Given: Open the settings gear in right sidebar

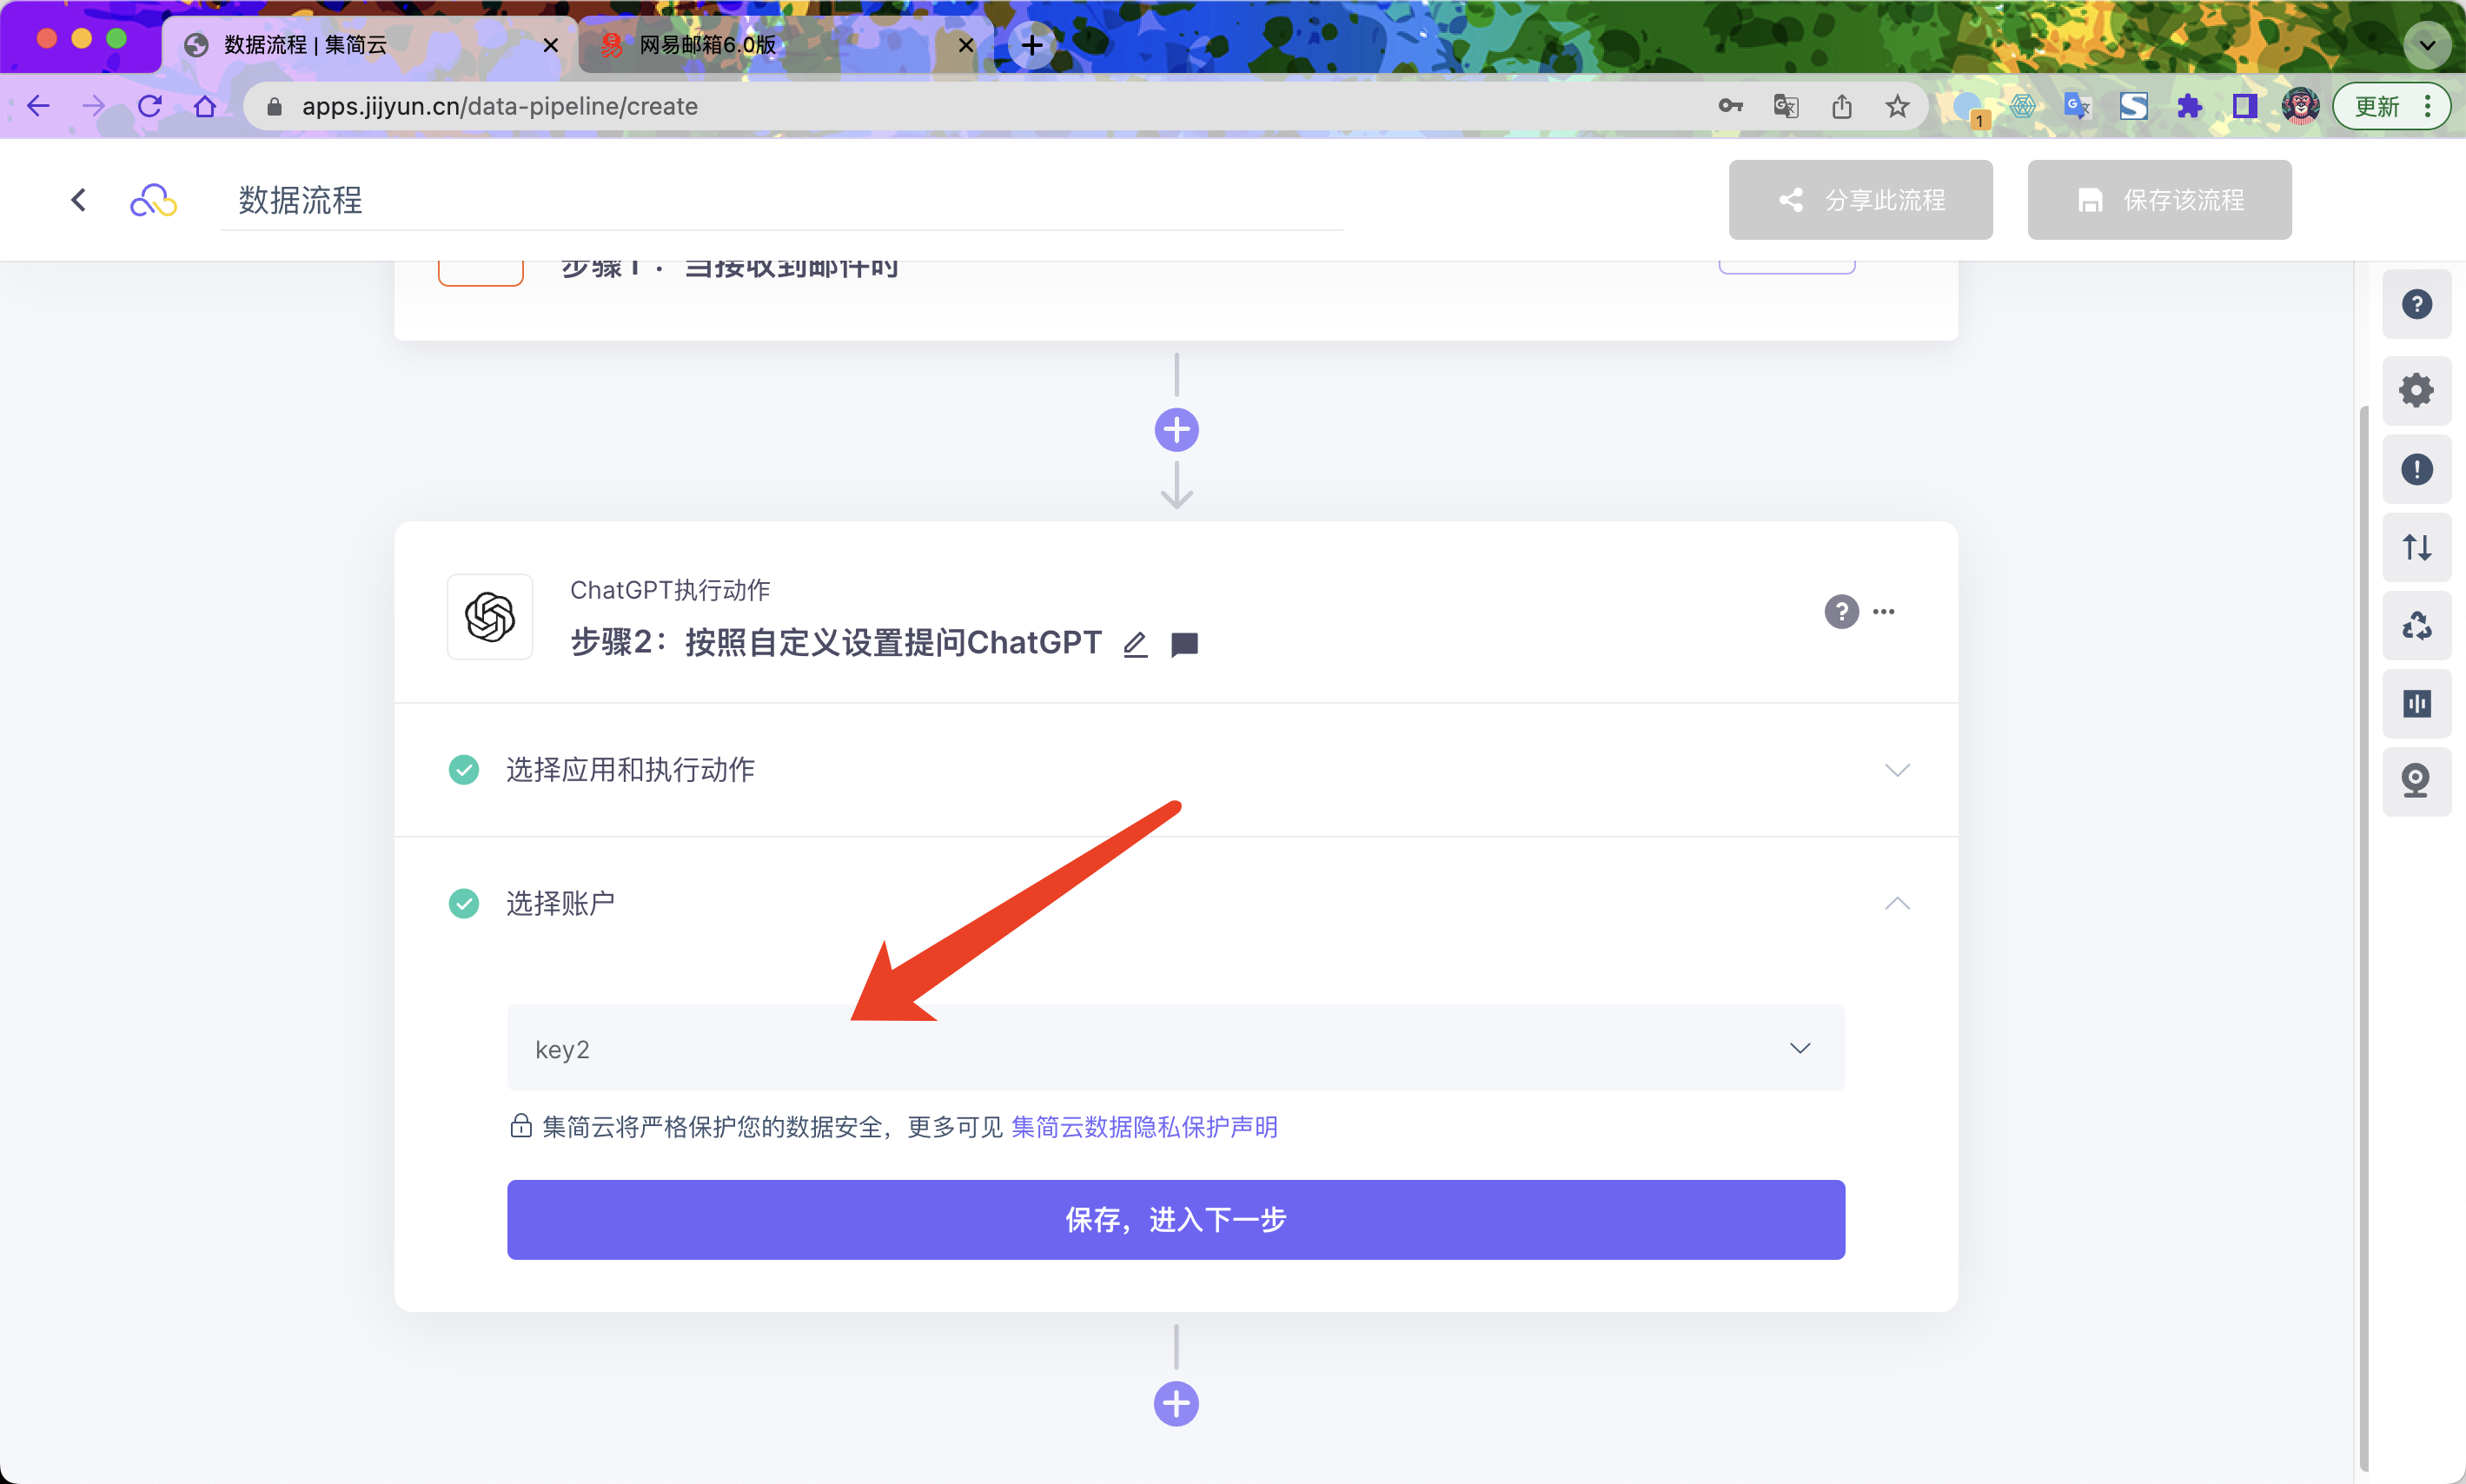Looking at the screenshot, I should pos(2416,390).
